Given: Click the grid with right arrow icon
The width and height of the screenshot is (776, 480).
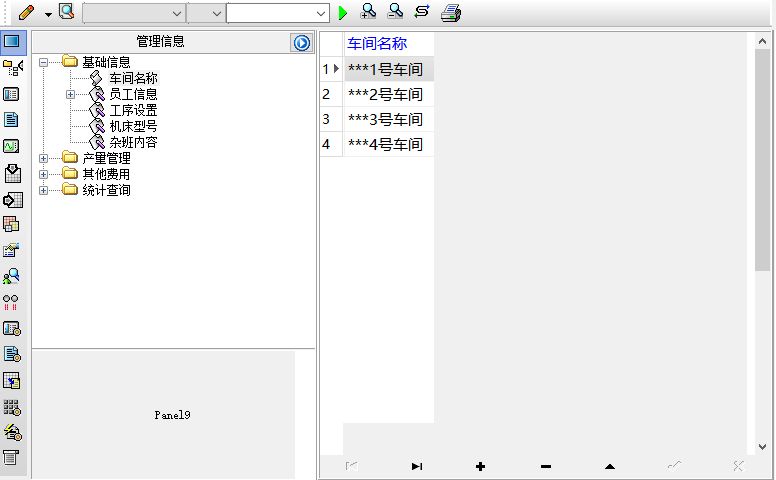Looking at the screenshot, I should [x=13, y=200].
